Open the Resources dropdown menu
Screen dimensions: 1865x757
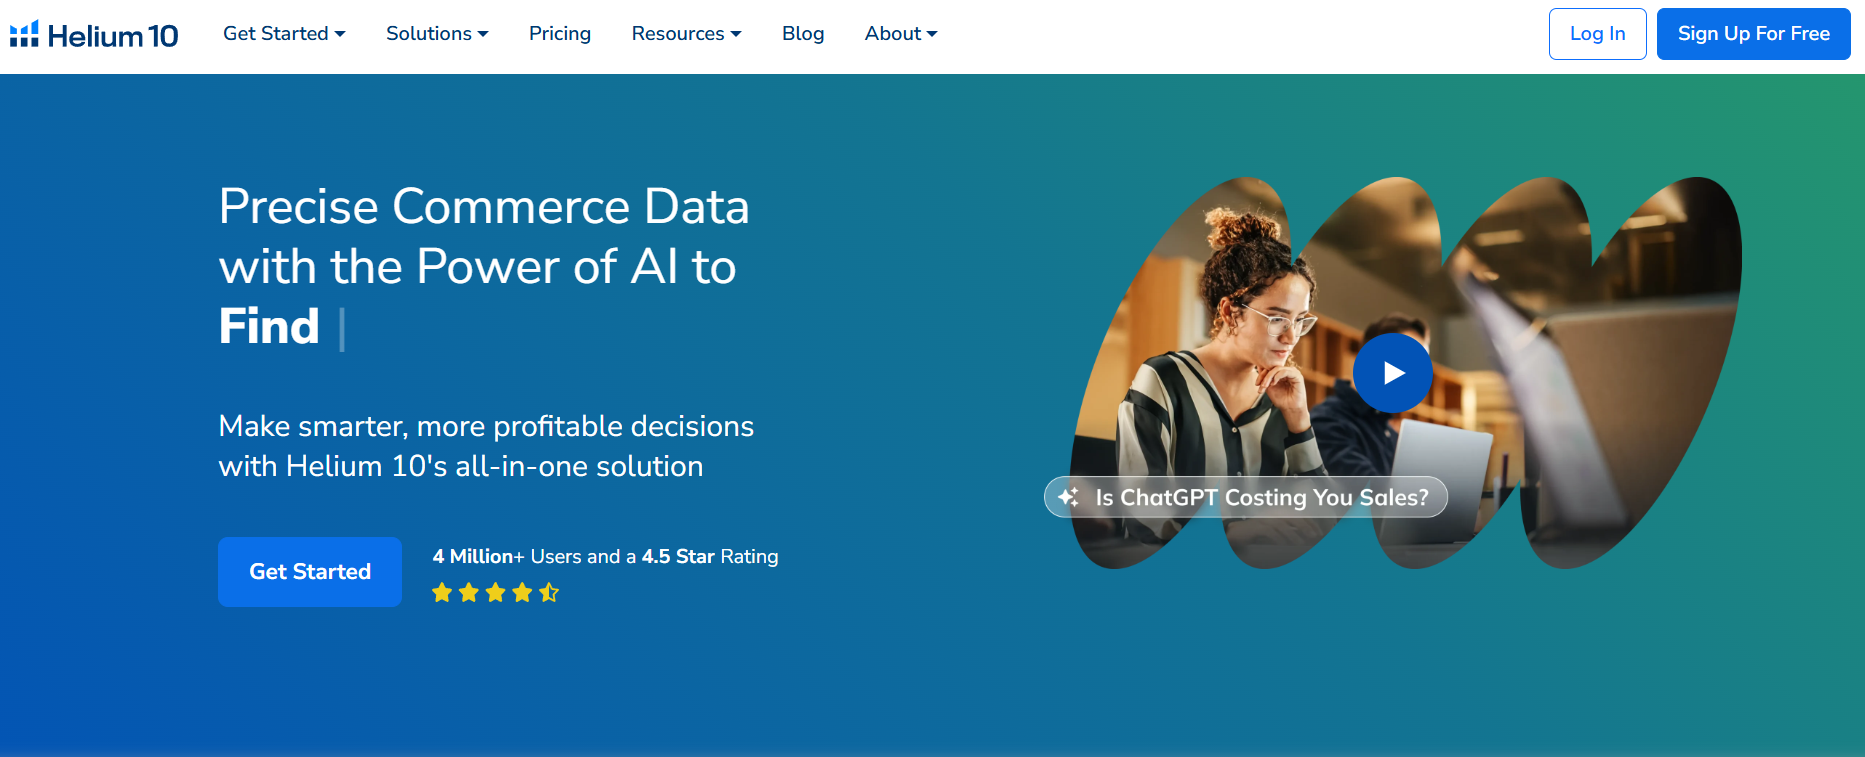pyautogui.click(x=686, y=34)
